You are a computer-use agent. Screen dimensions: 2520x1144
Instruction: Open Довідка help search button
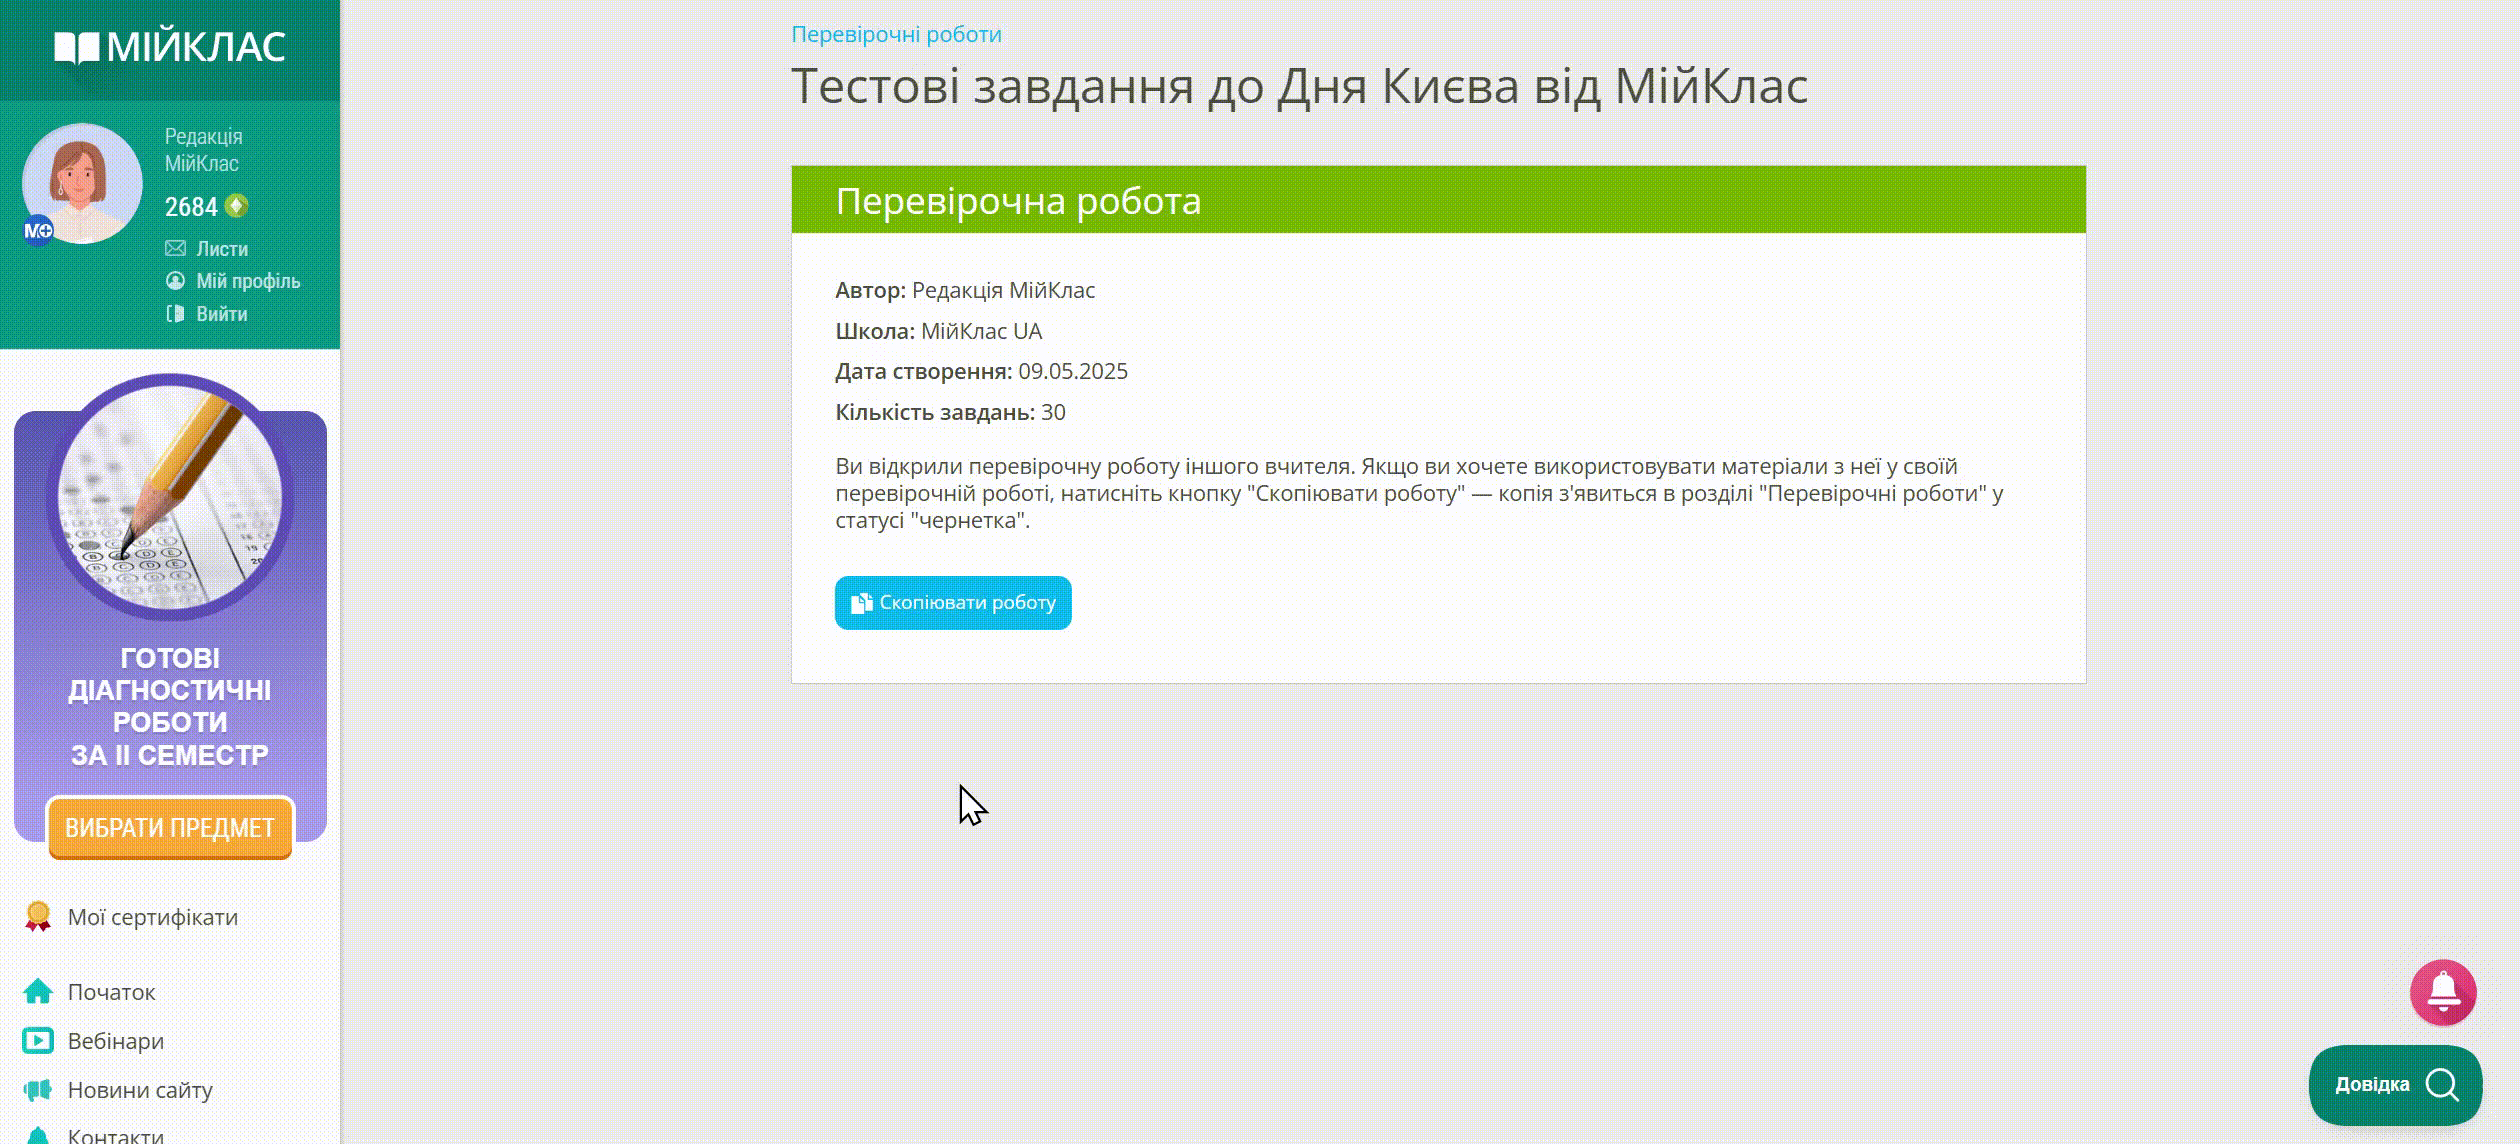(x=2395, y=1085)
